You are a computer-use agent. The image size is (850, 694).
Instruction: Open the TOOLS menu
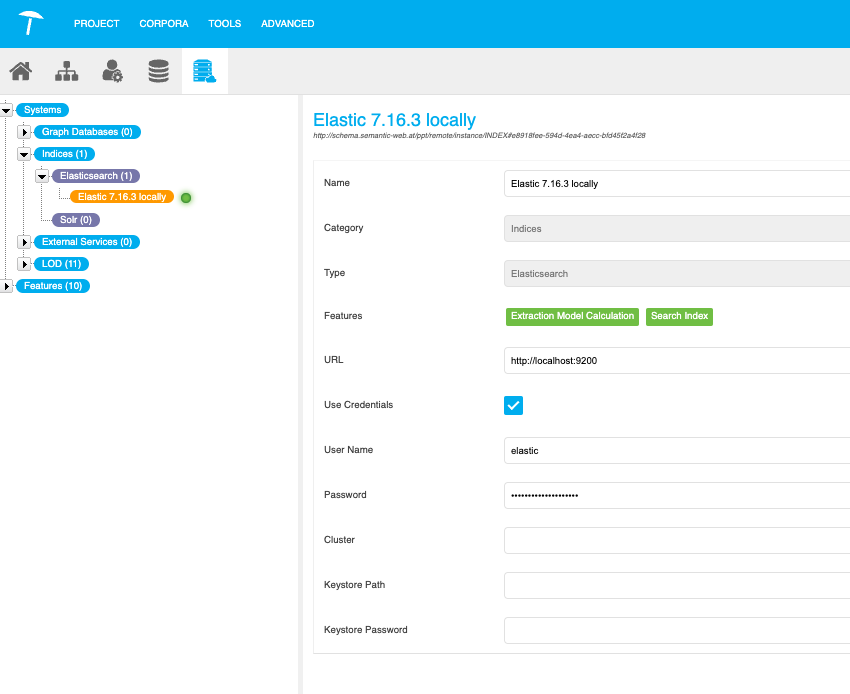click(x=224, y=23)
